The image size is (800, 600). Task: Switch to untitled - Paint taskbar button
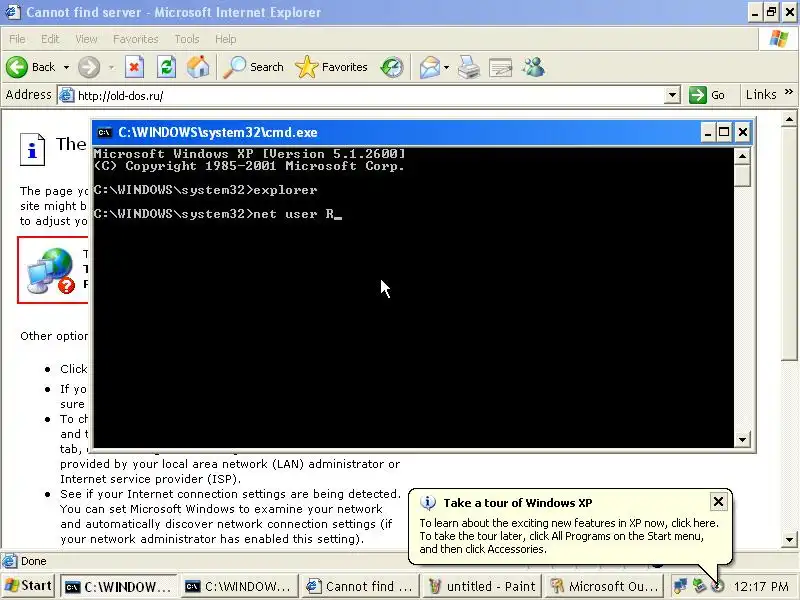coord(482,586)
